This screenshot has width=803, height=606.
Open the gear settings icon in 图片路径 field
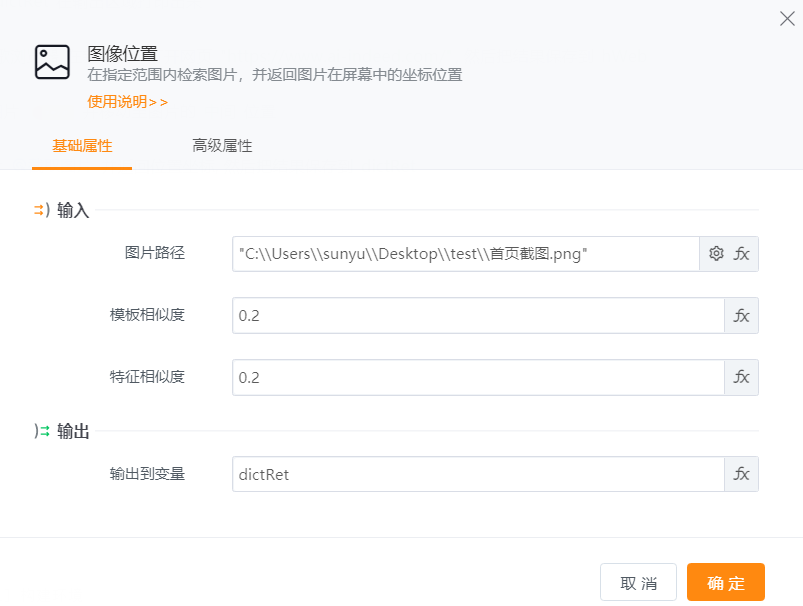[x=716, y=254]
